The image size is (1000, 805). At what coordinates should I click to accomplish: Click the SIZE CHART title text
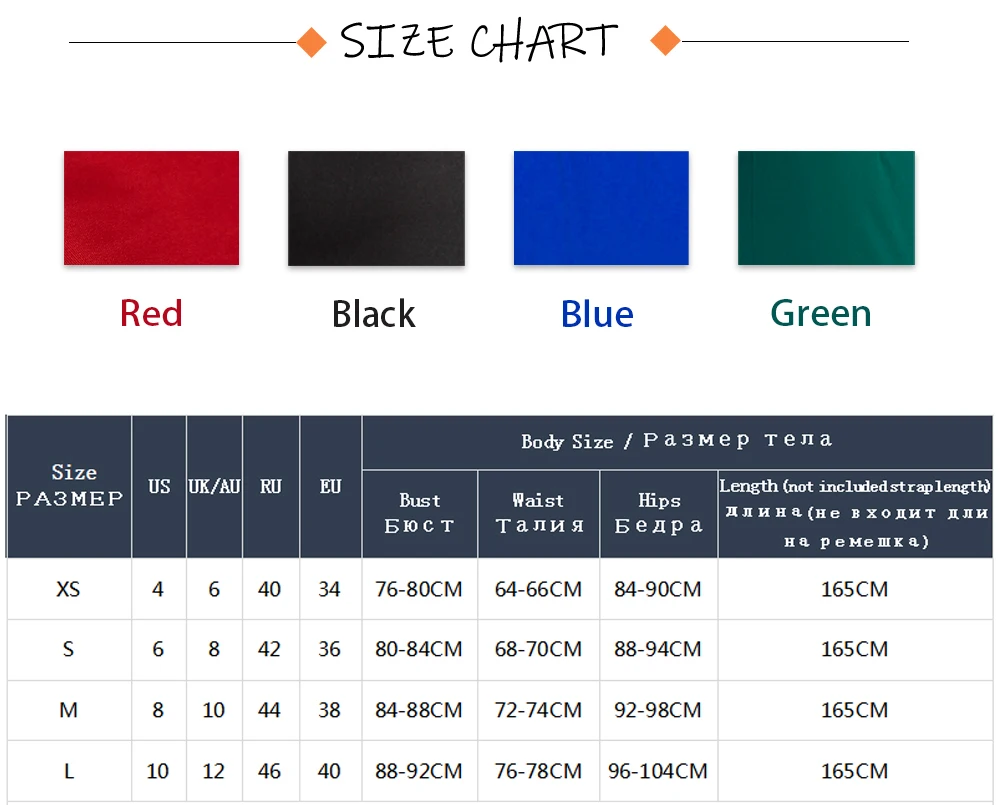[479, 41]
